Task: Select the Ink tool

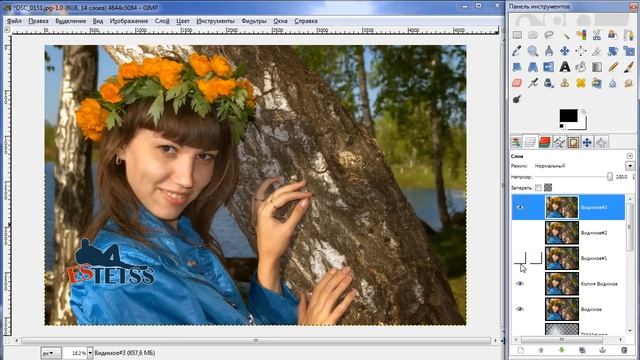Action: pos(549,83)
